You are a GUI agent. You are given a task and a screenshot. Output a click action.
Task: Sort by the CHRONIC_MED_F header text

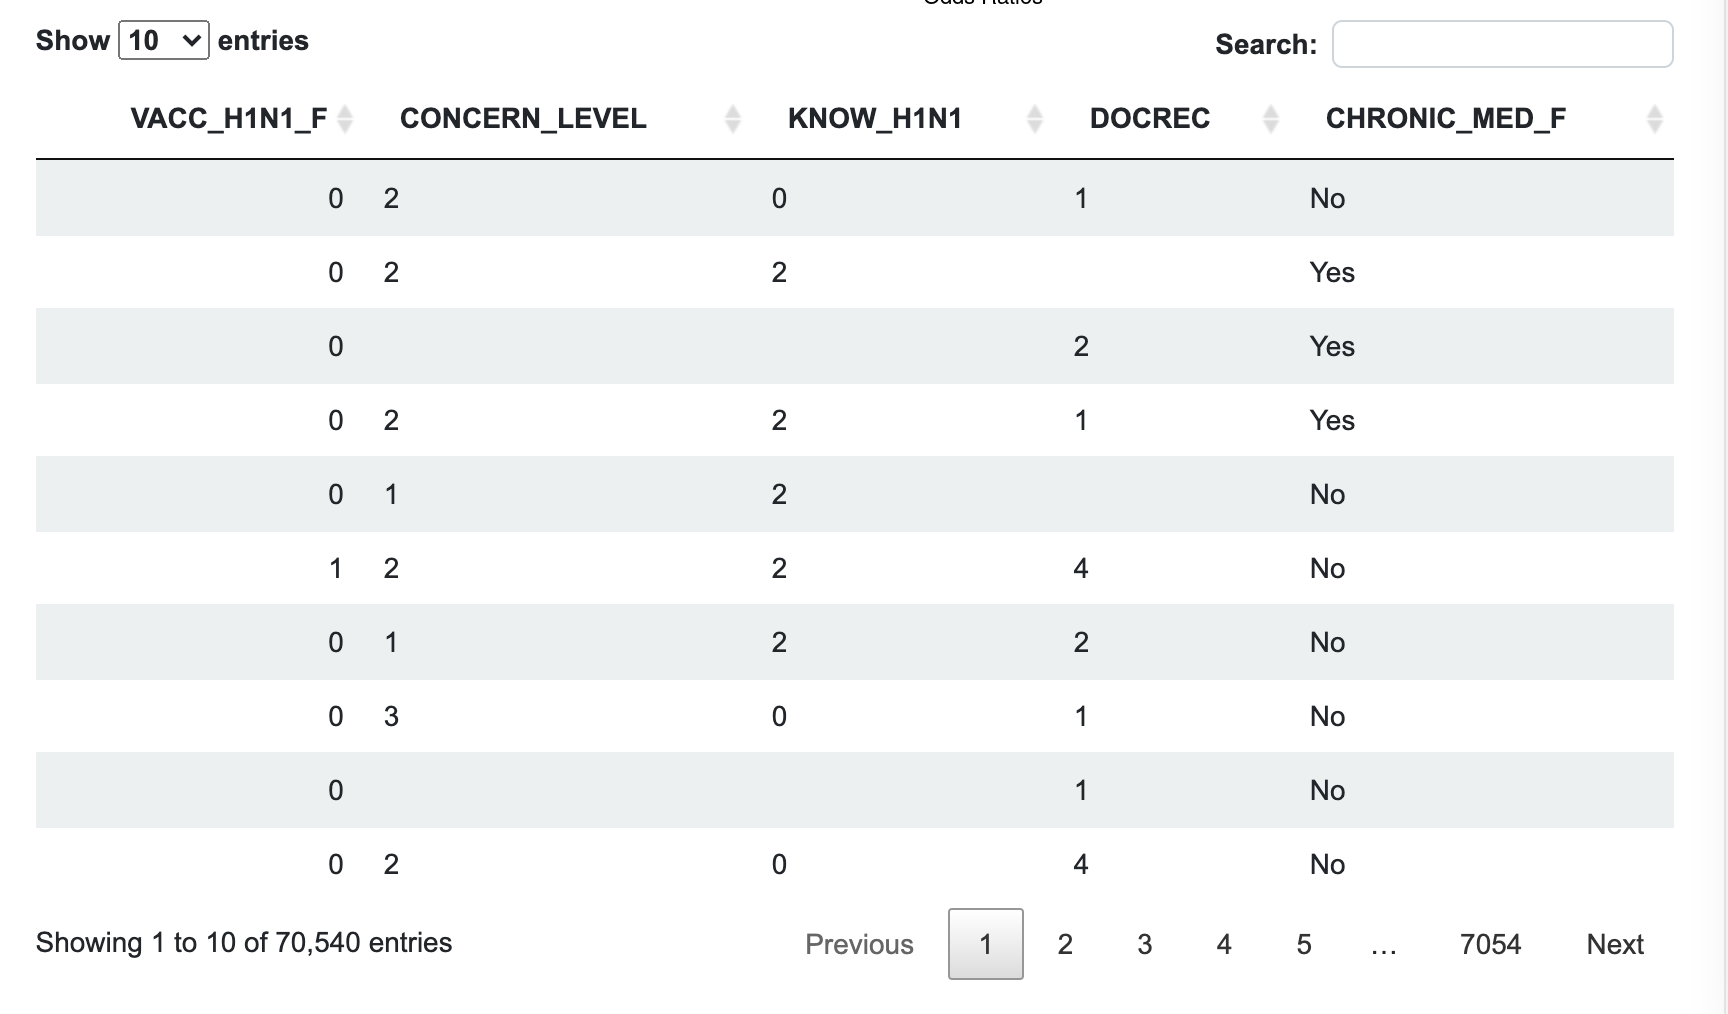[x=1446, y=119]
